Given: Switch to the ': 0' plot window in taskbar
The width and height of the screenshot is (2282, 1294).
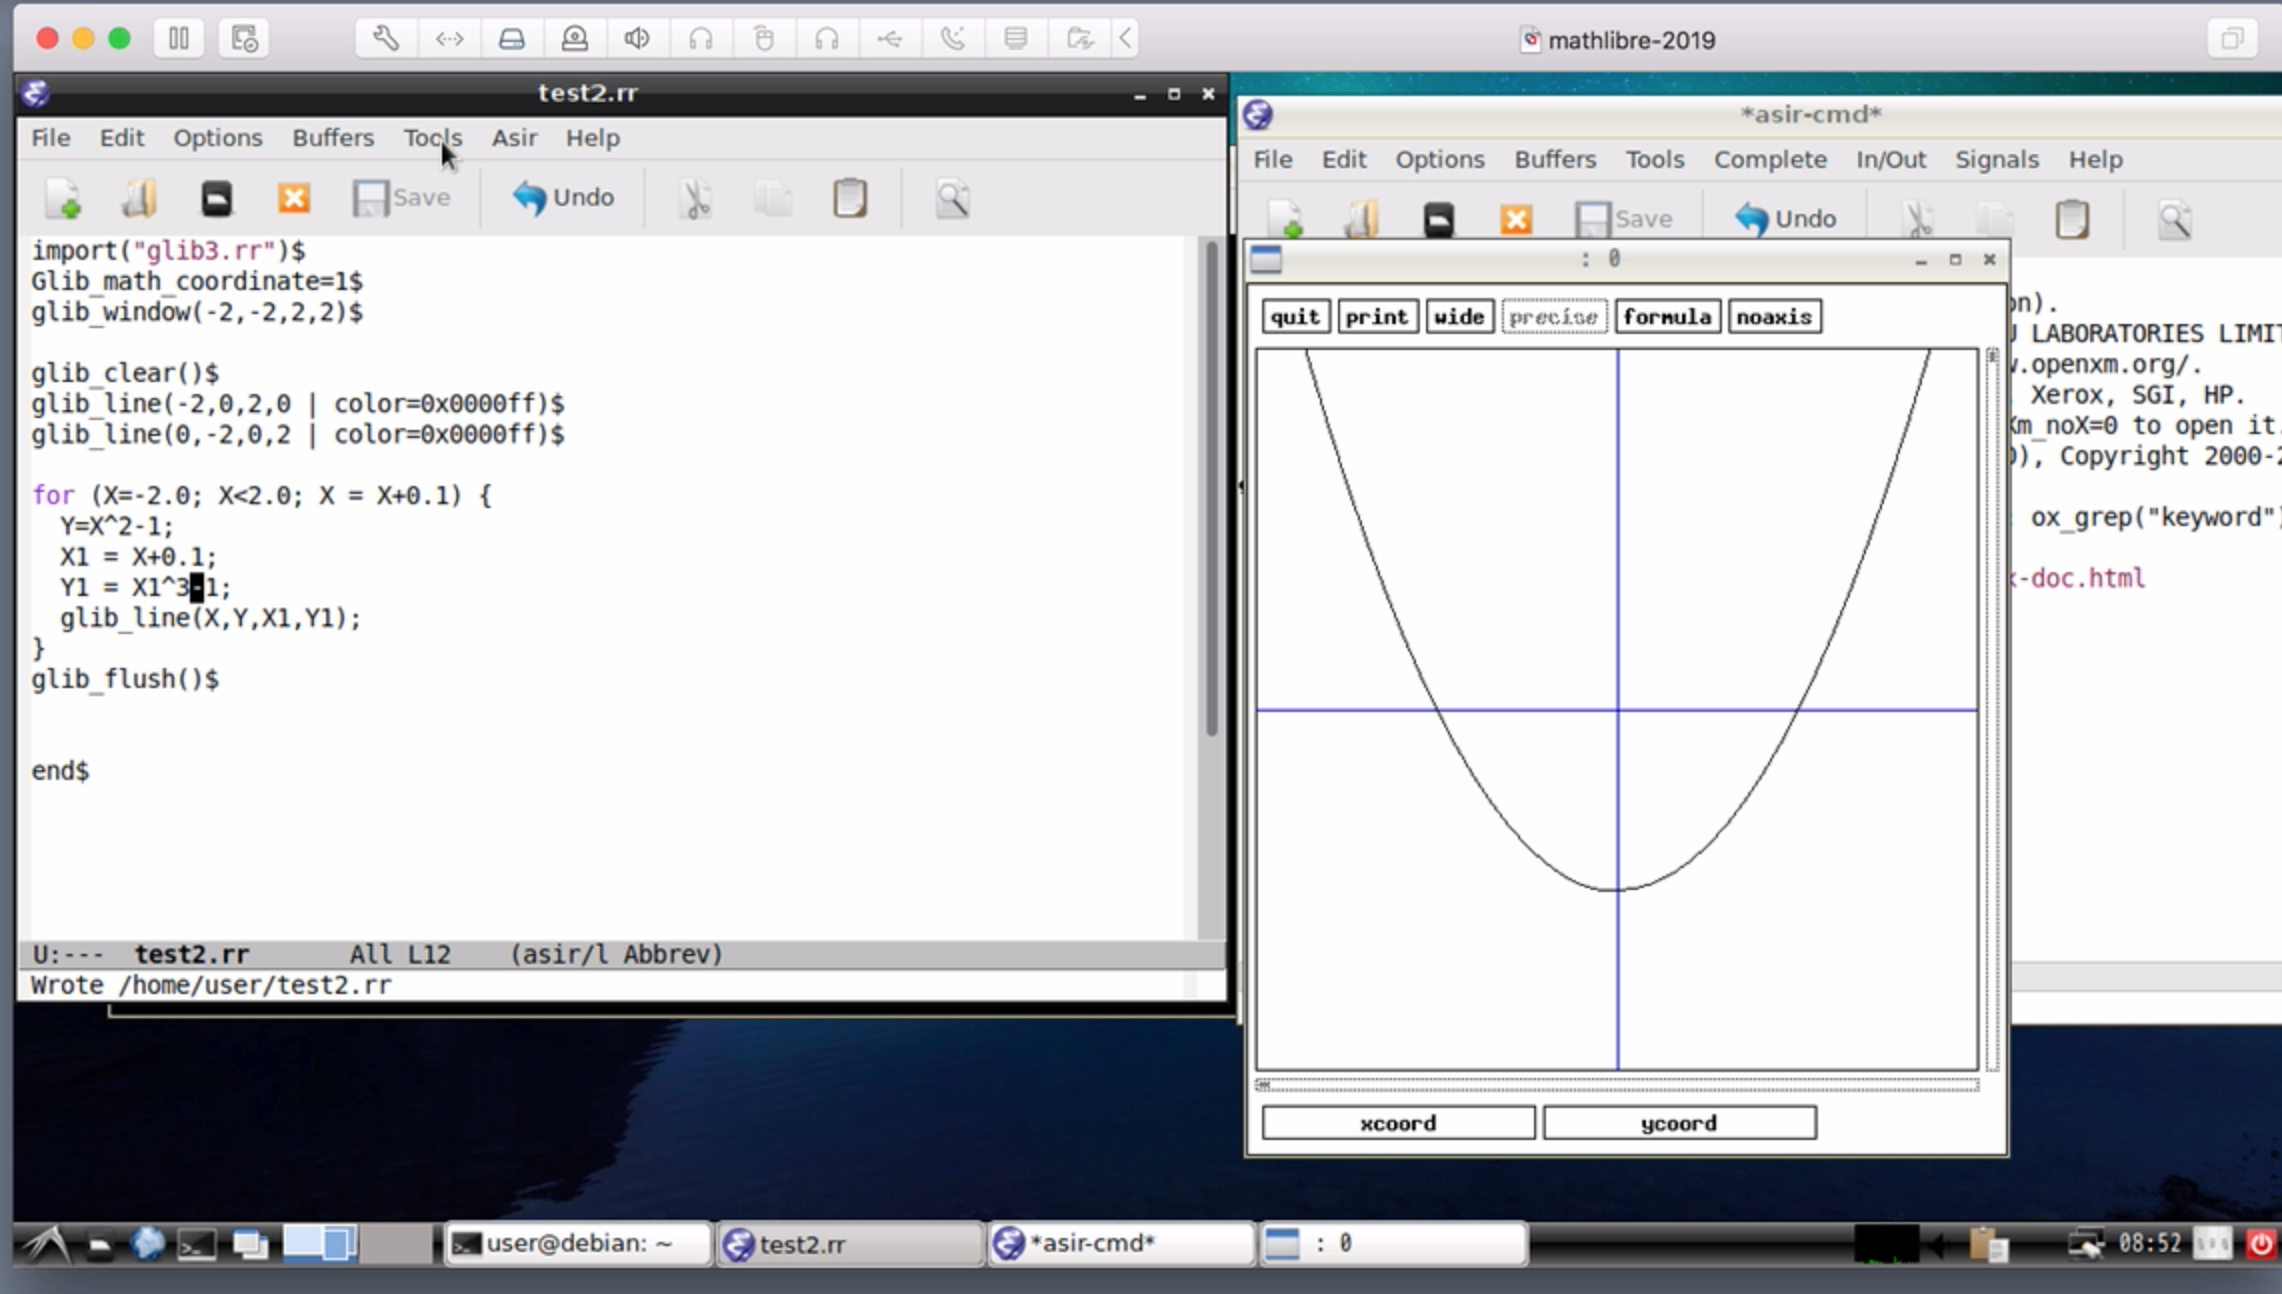Looking at the screenshot, I should coord(1394,1244).
